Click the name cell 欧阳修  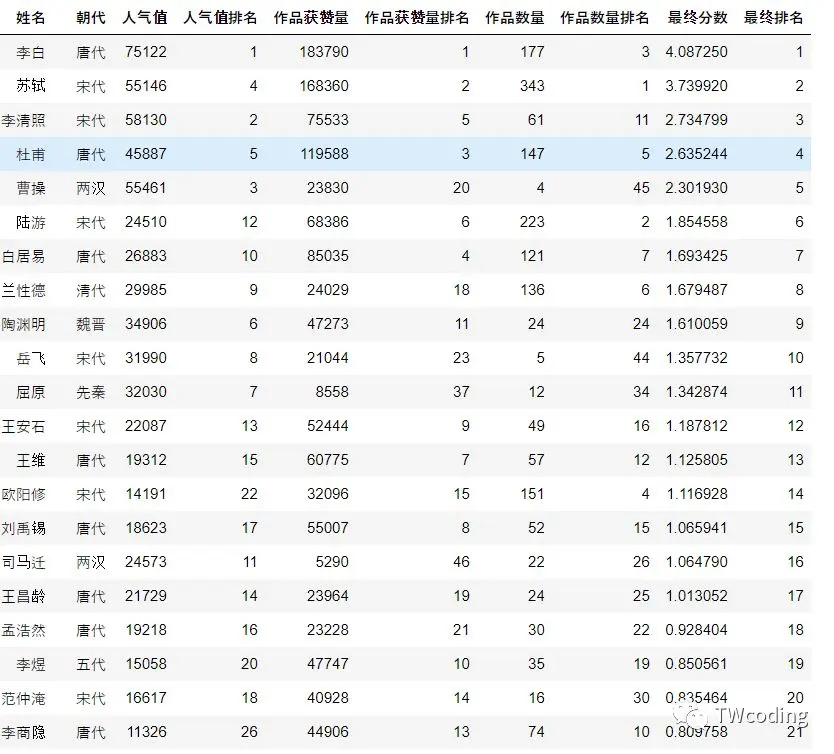[x=23, y=495]
